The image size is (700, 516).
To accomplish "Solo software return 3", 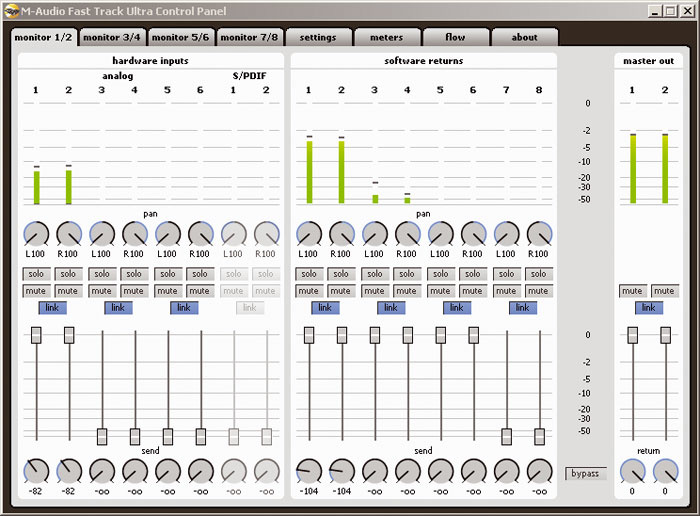I will click(x=375, y=274).
